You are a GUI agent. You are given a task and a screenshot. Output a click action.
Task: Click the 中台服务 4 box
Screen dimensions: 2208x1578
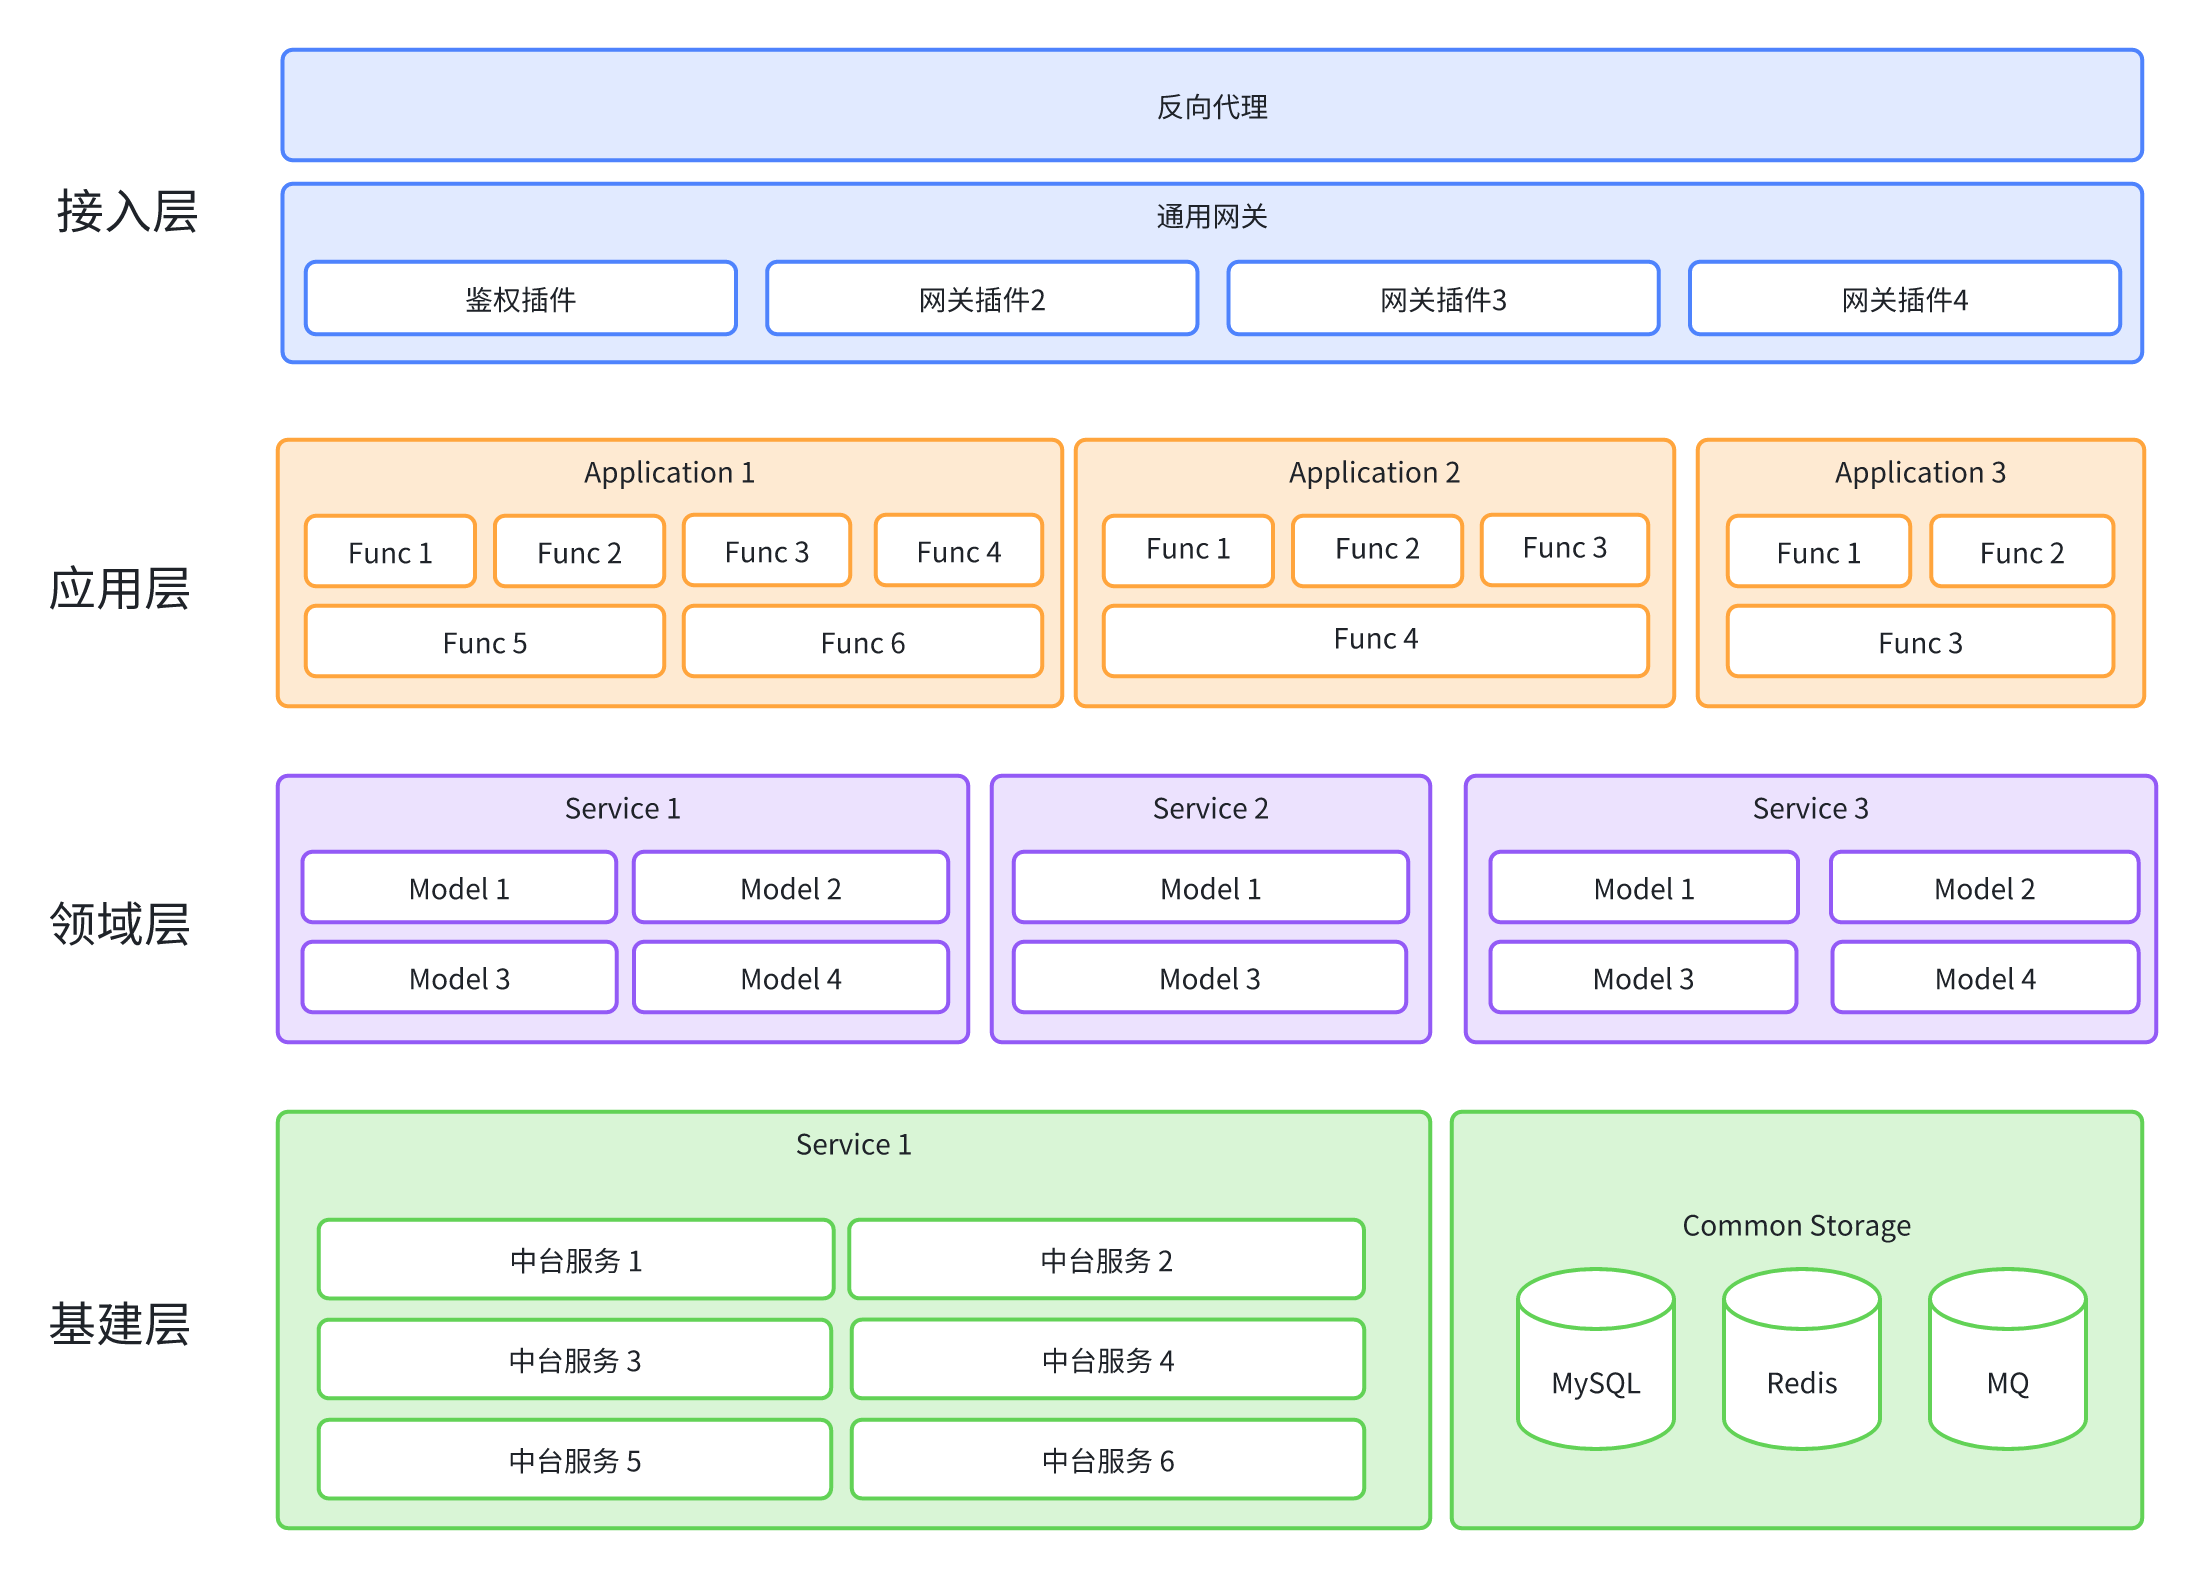(x=1107, y=1360)
